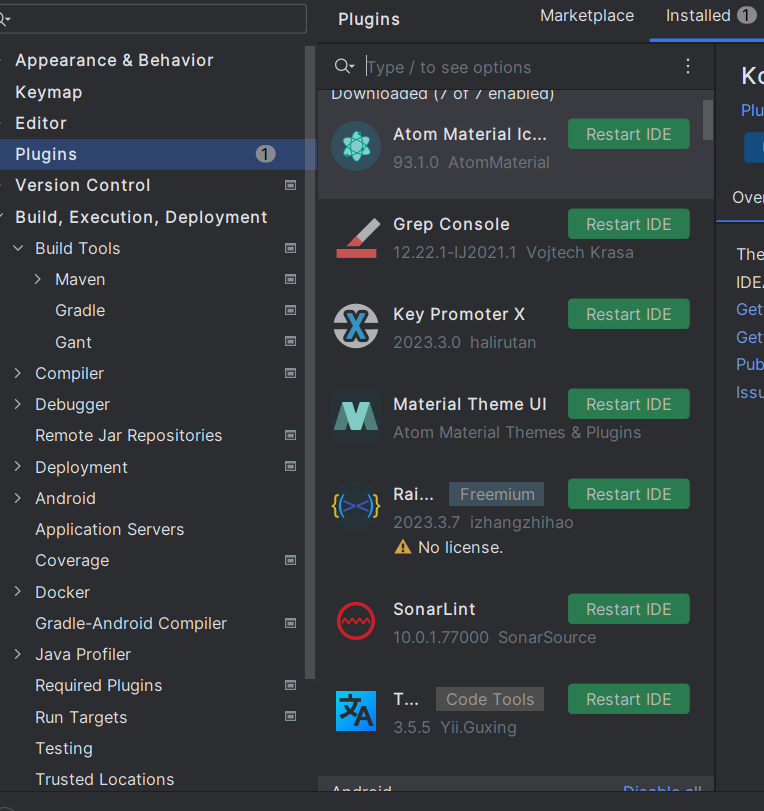Image resolution: width=764 pixels, height=811 pixels.
Task: Click the project-level icon beside Version Control
Action: pos(291,185)
